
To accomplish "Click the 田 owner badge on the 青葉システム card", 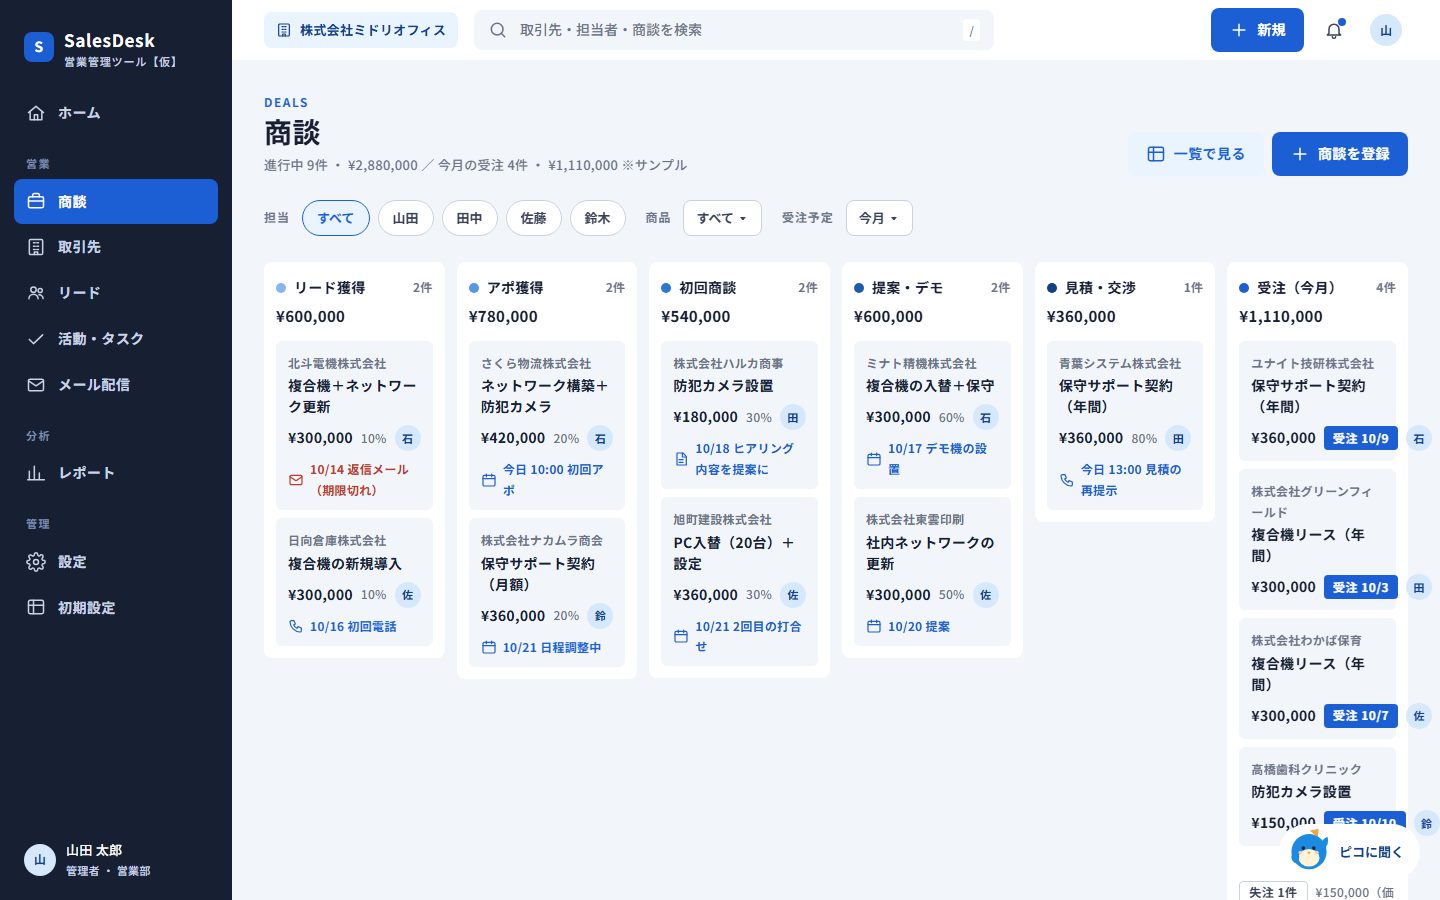I will [1178, 438].
